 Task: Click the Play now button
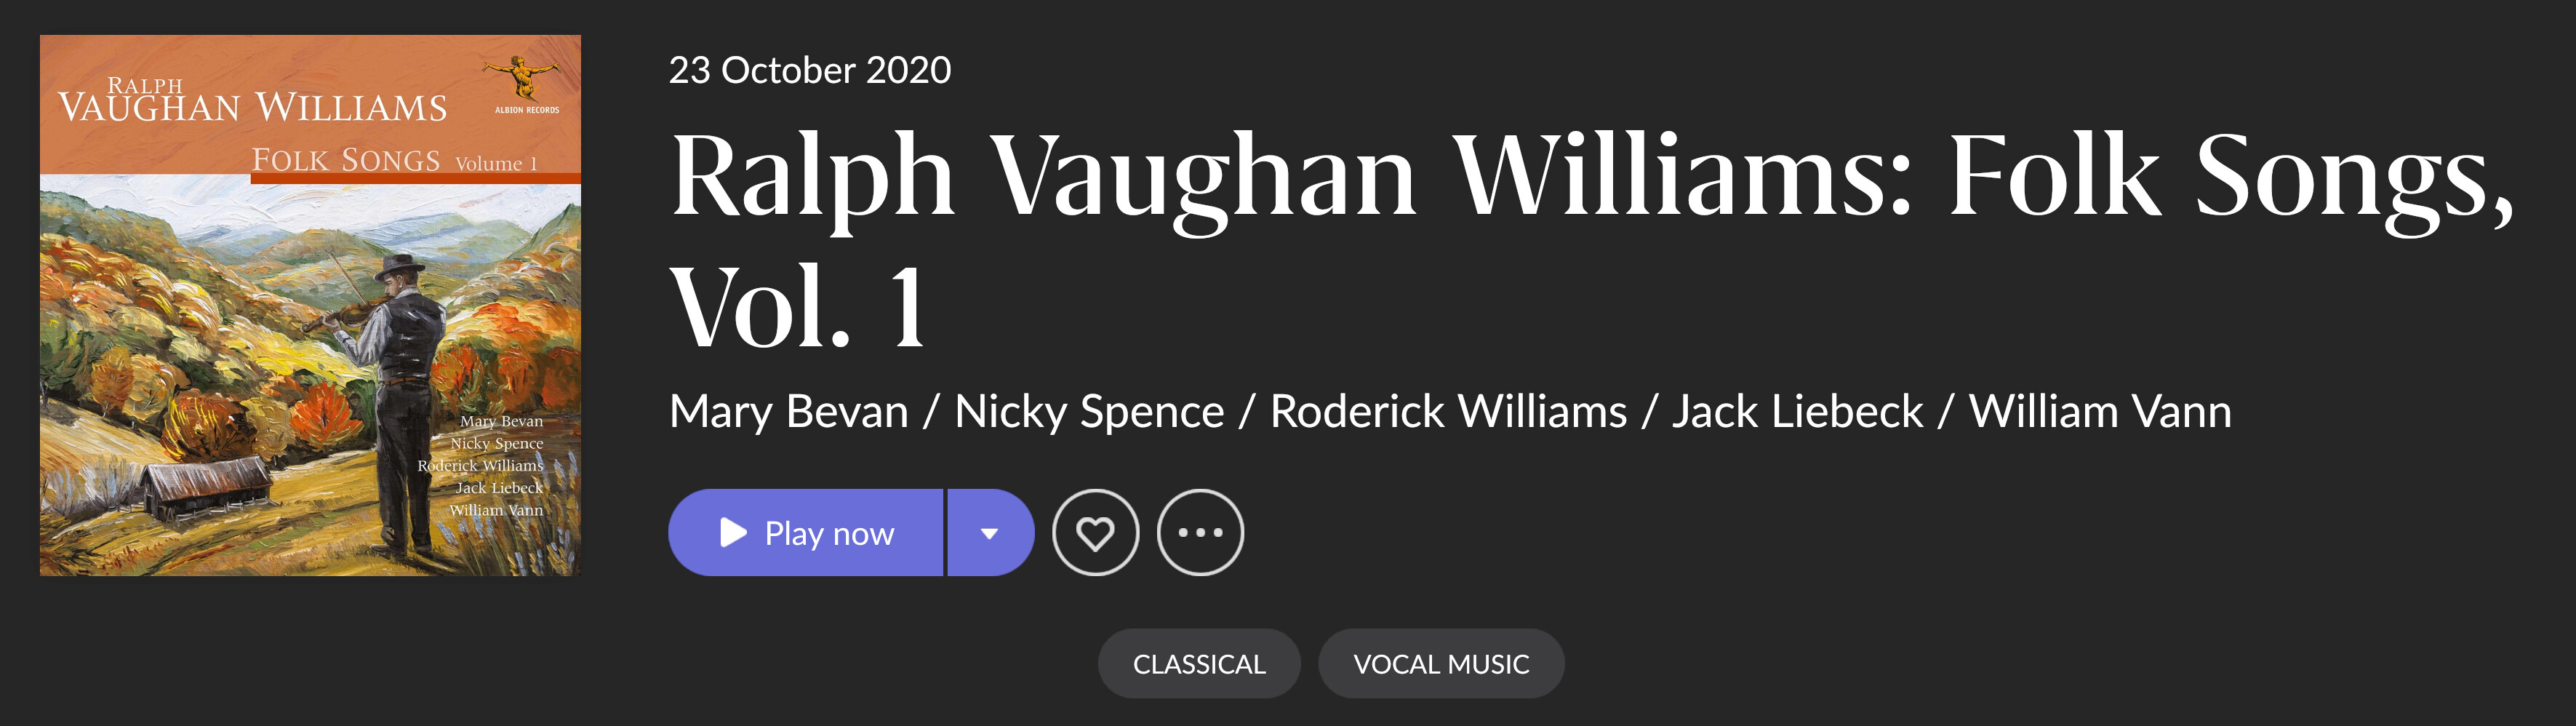tap(806, 532)
